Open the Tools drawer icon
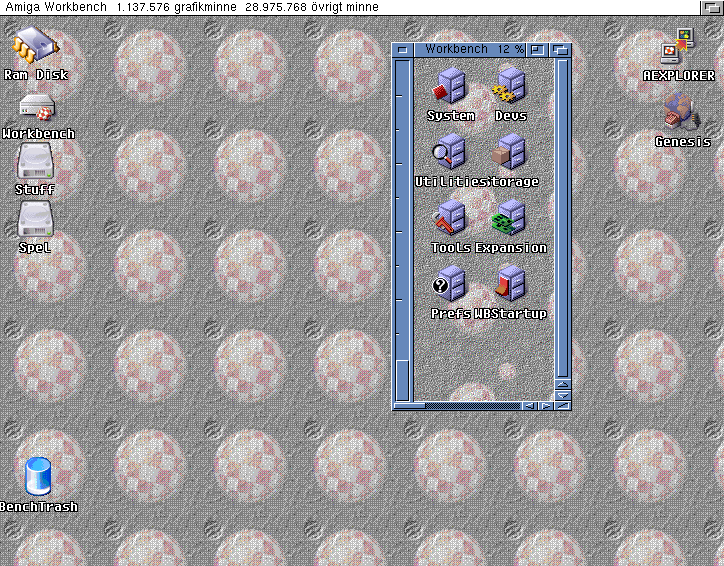 tap(450, 217)
